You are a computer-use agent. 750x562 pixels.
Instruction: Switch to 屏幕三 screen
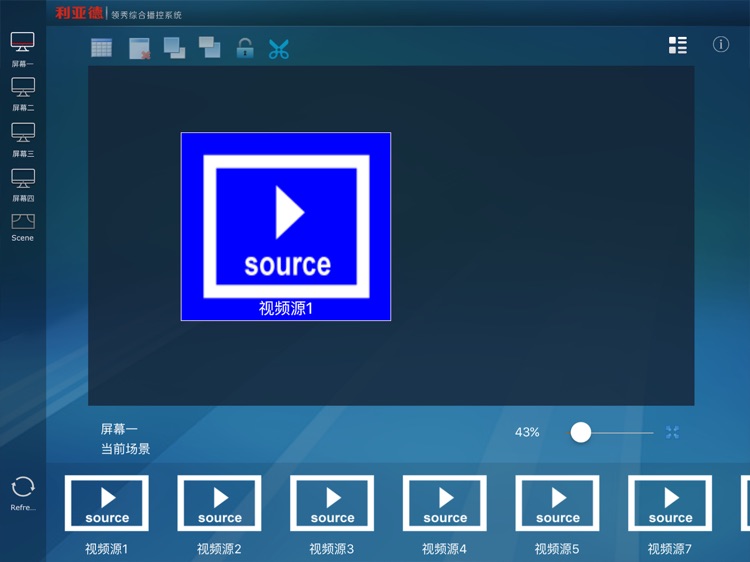[22, 139]
